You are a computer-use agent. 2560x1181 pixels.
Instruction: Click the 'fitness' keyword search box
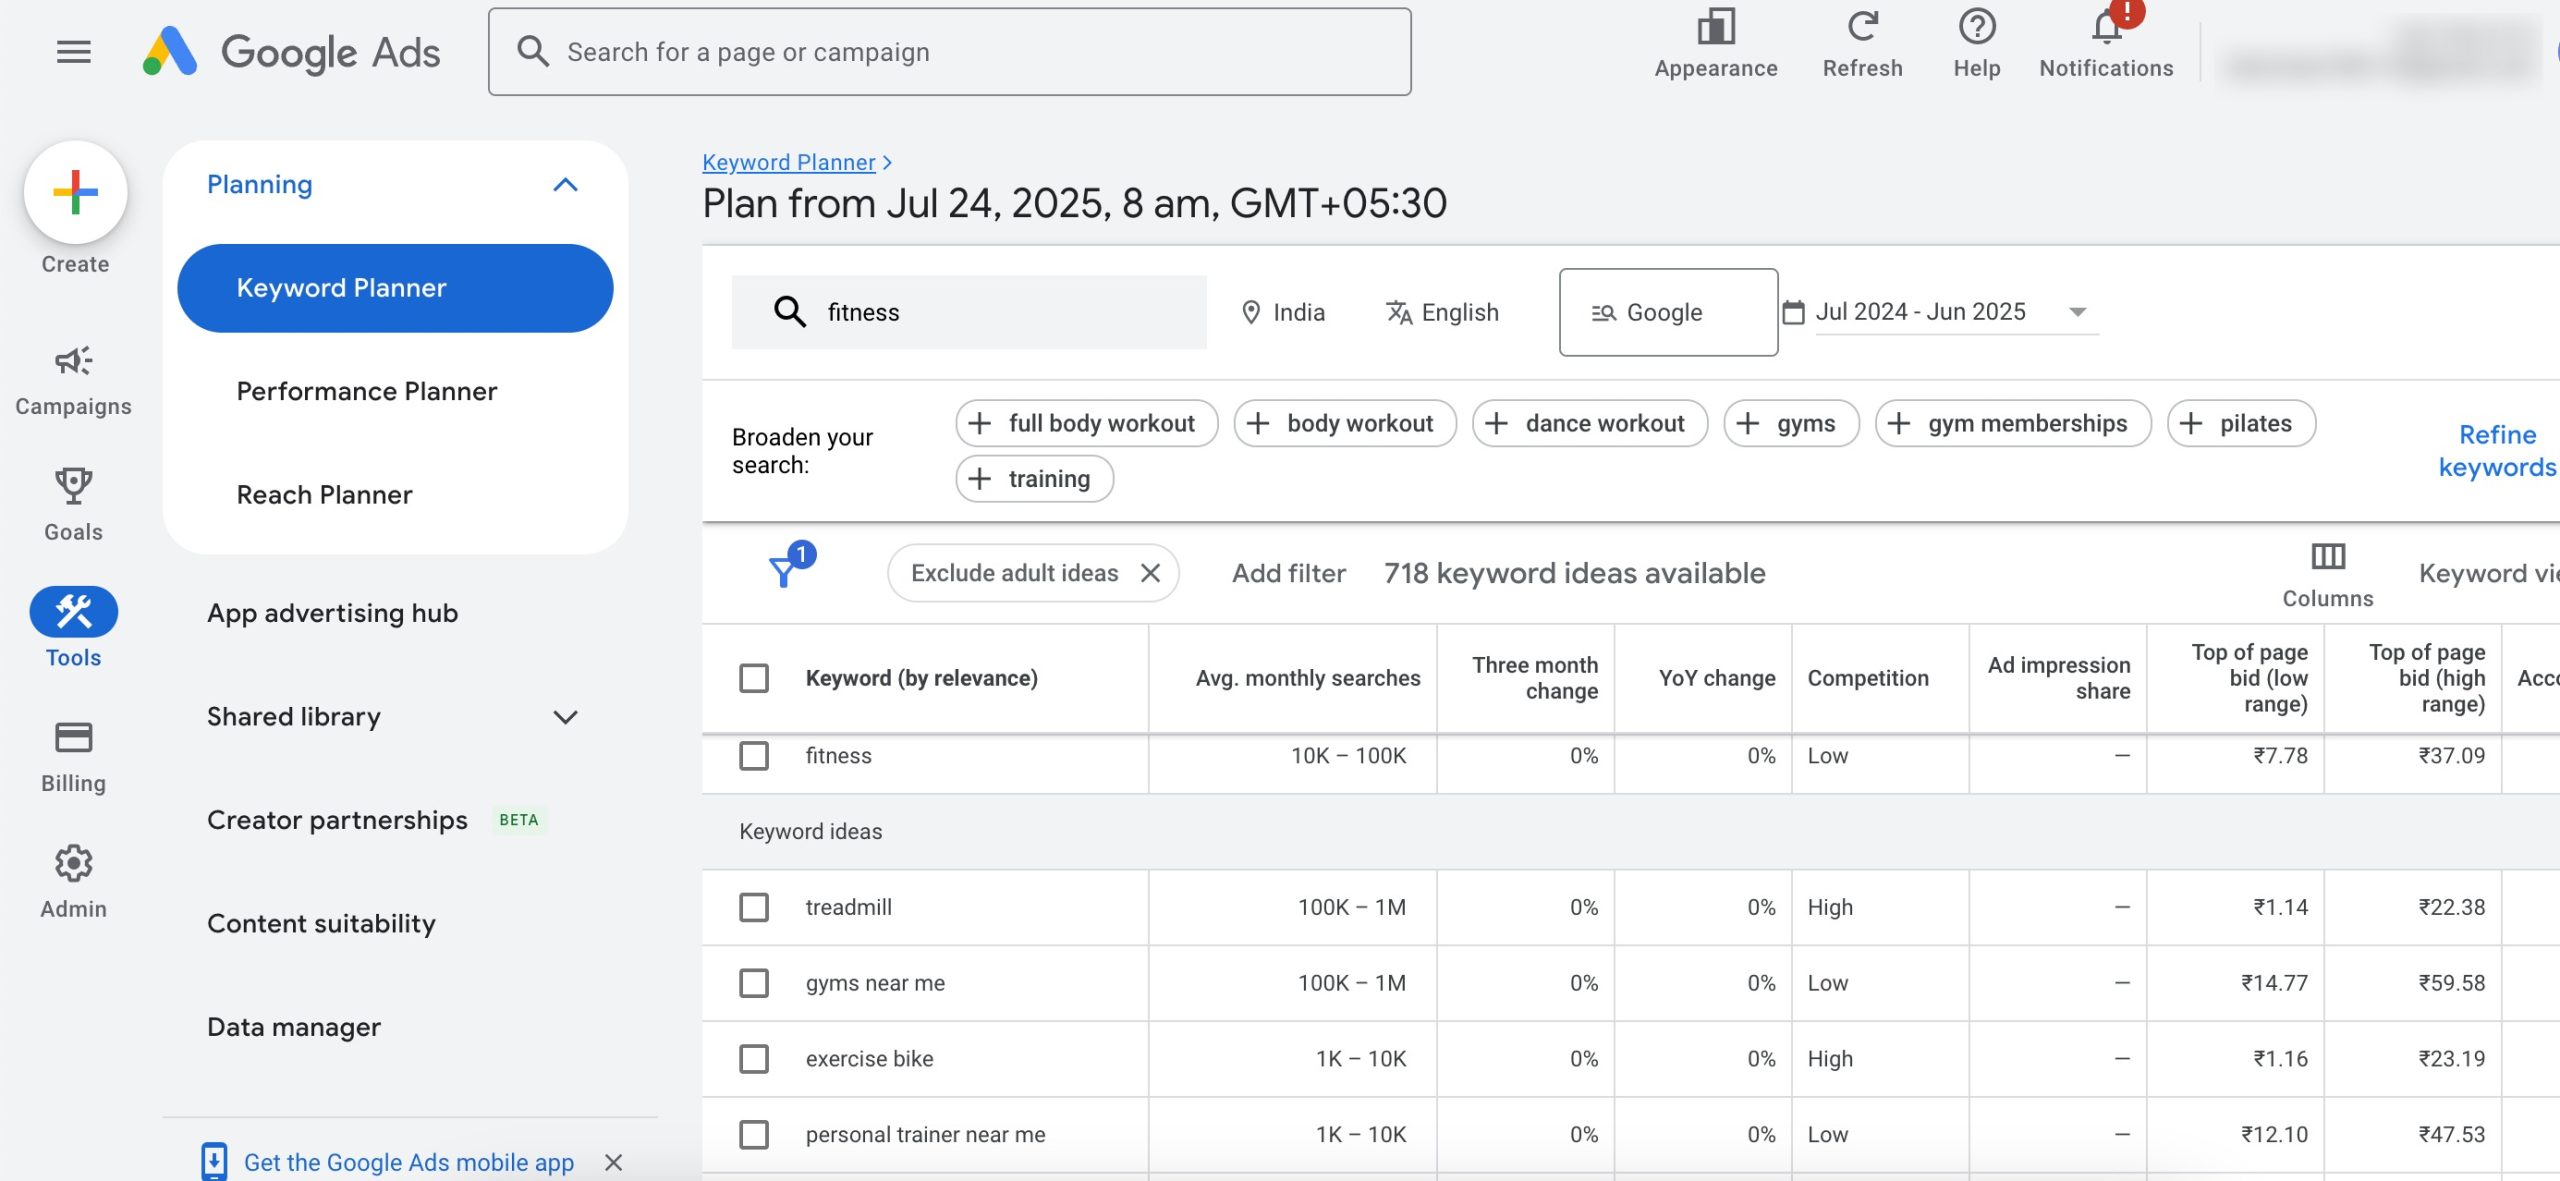point(969,312)
